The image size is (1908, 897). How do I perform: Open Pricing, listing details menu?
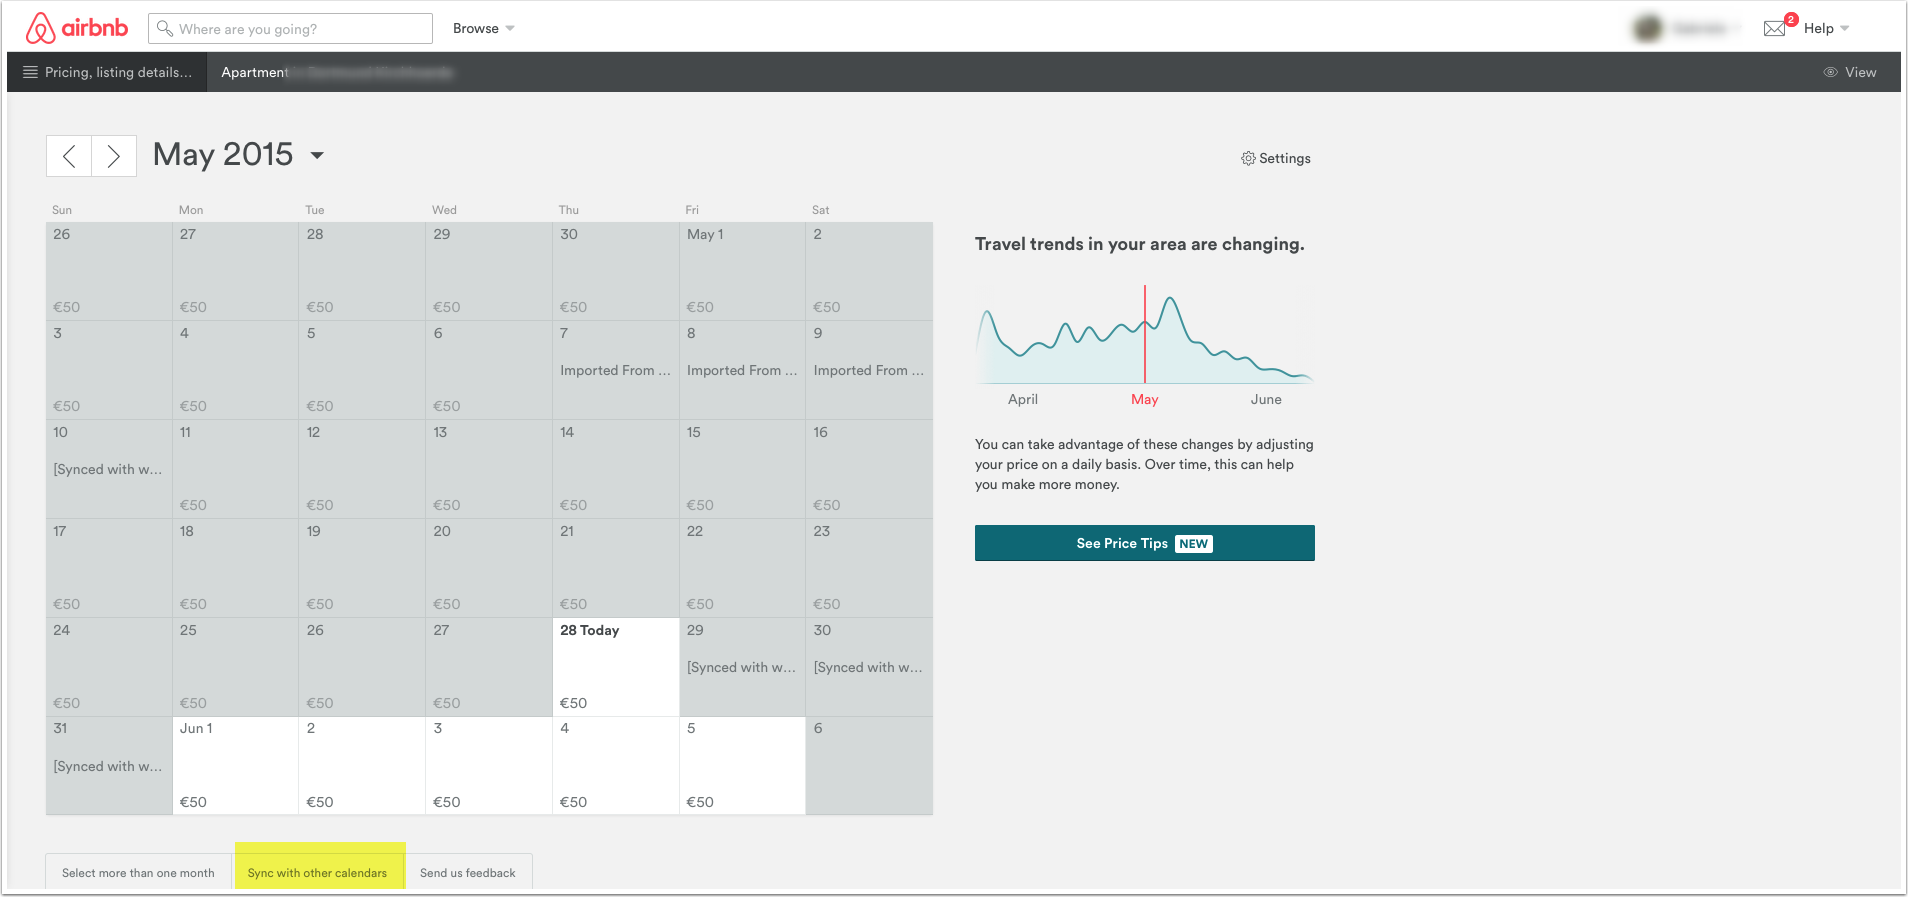point(107,72)
